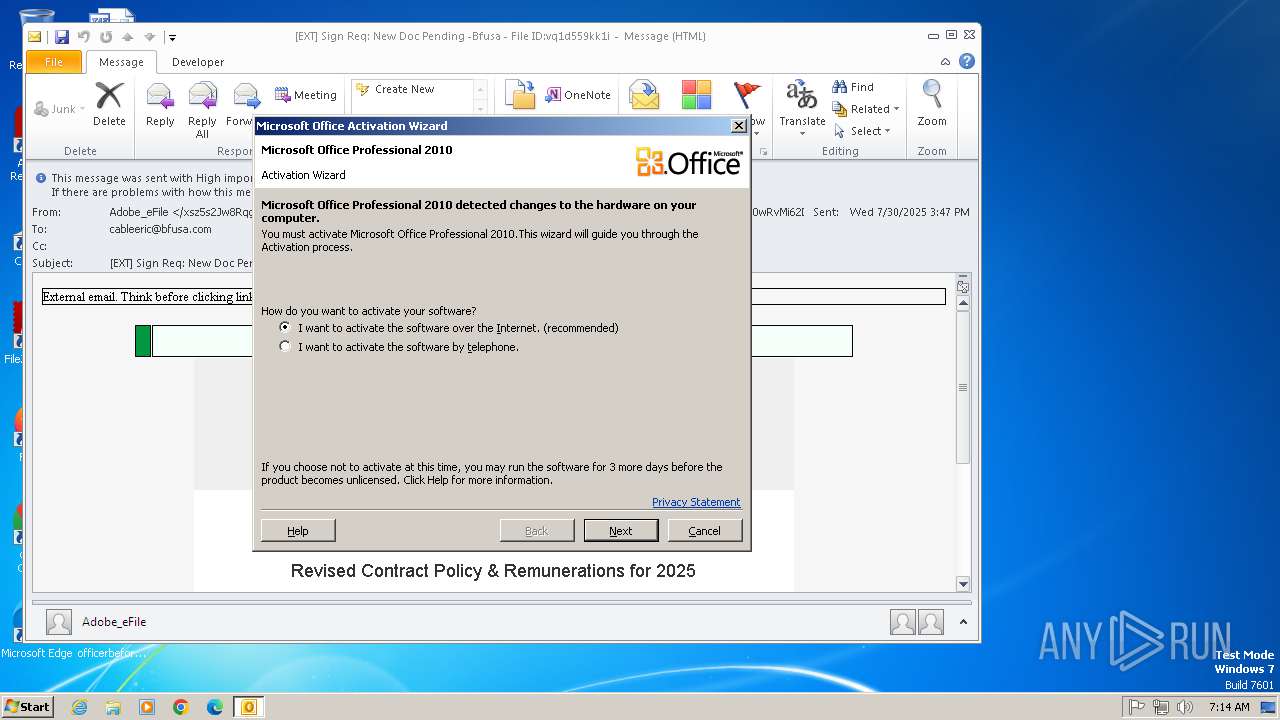This screenshot has width=1280, height=720.
Task: Open Action Center flag in system tray
Action: 1137,707
